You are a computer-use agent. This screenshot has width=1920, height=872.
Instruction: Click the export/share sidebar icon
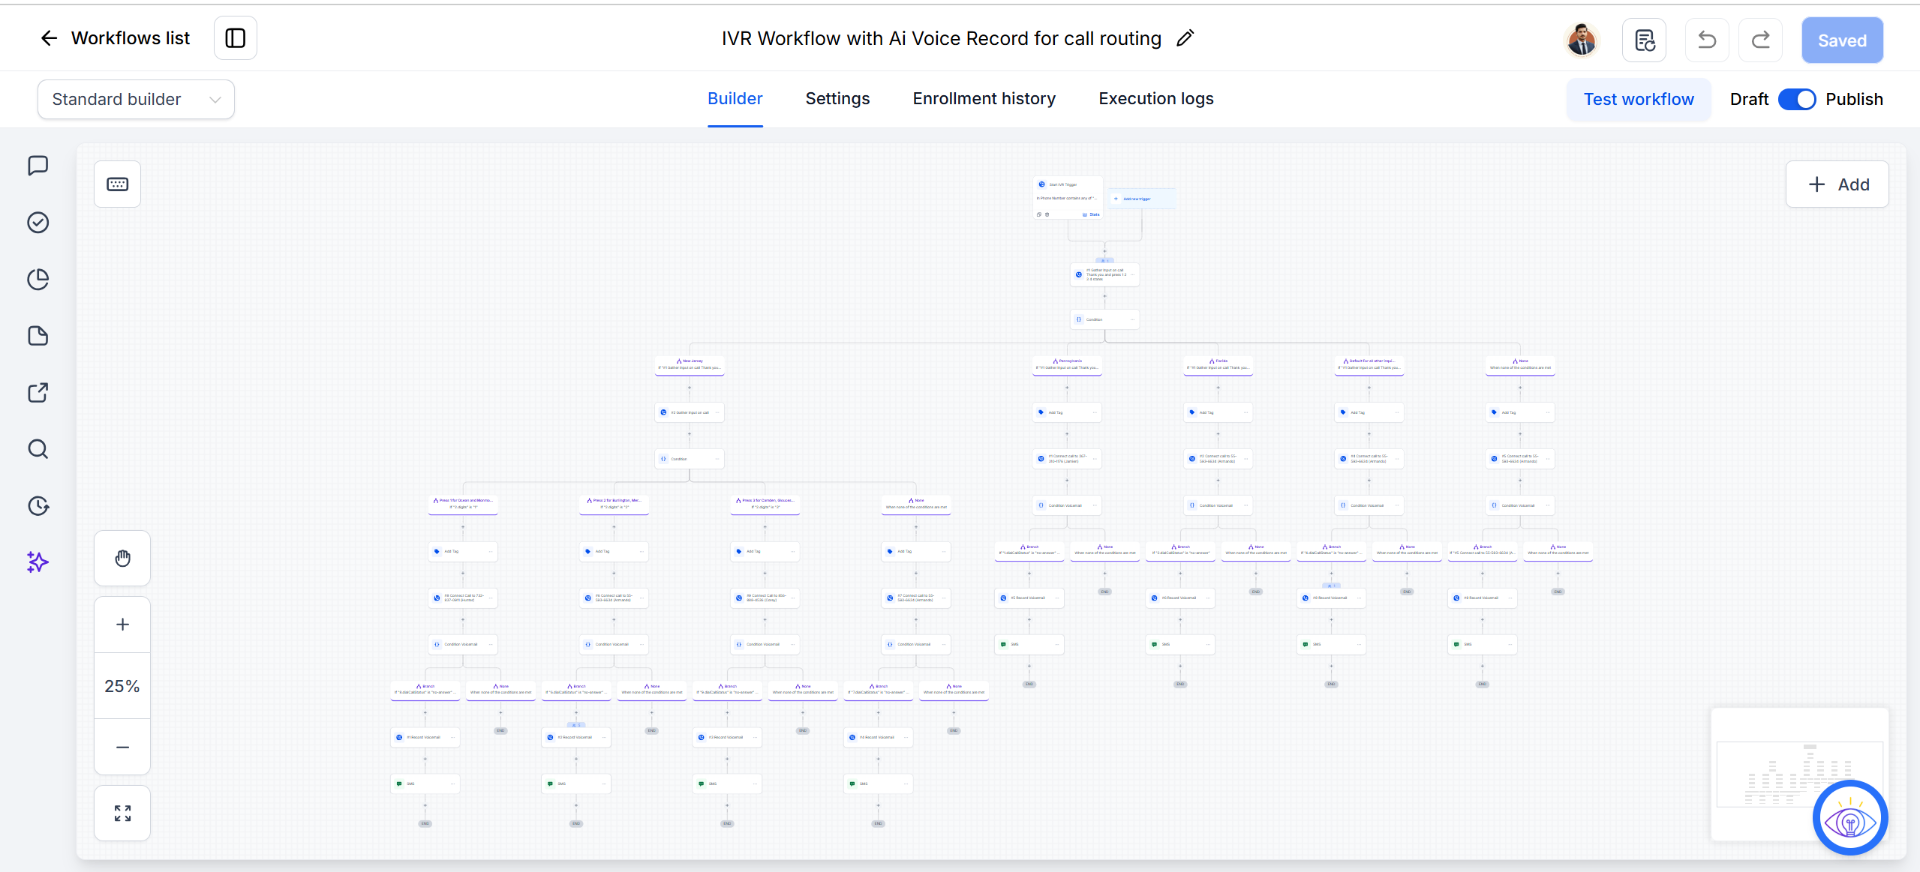tap(38, 393)
